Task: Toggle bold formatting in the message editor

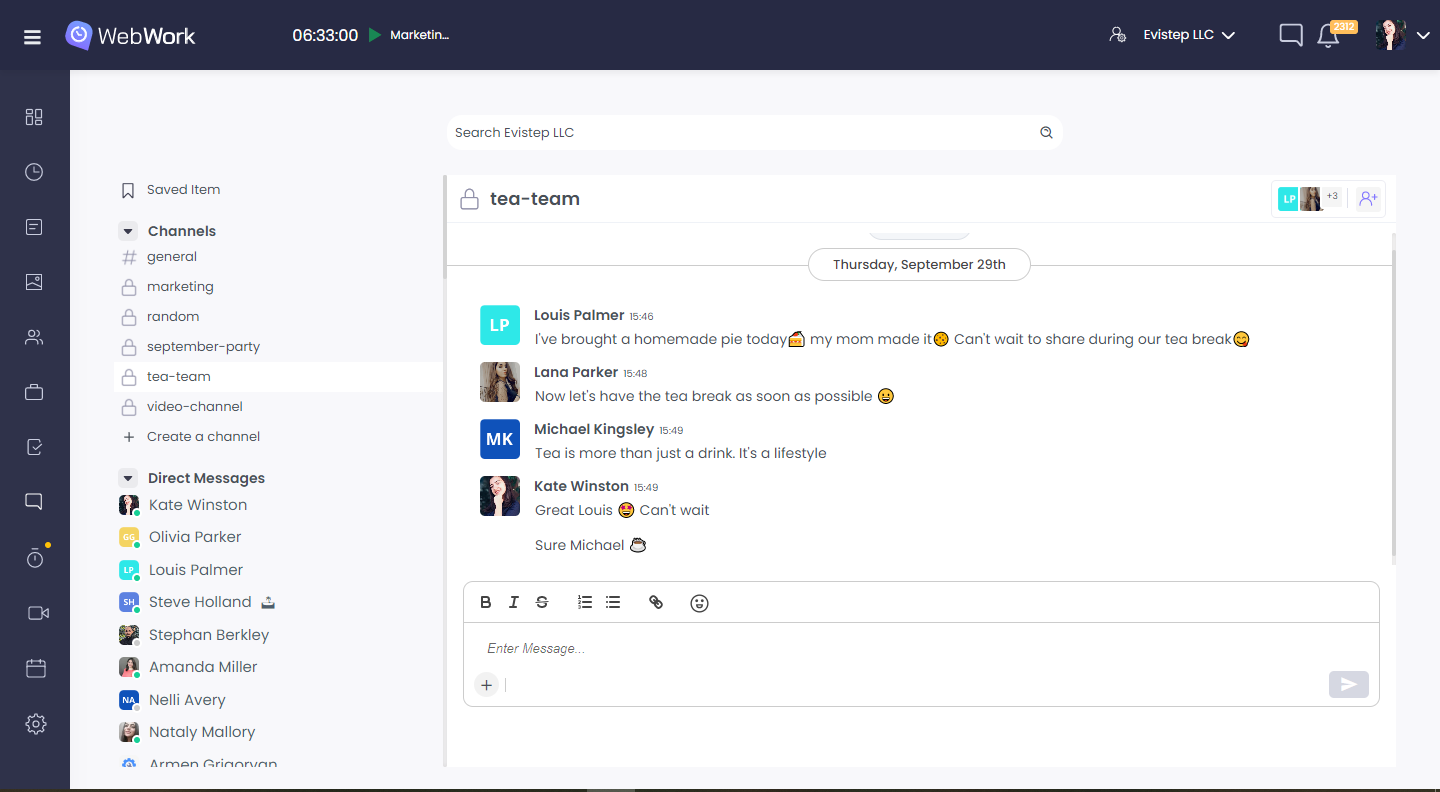Action: click(486, 602)
